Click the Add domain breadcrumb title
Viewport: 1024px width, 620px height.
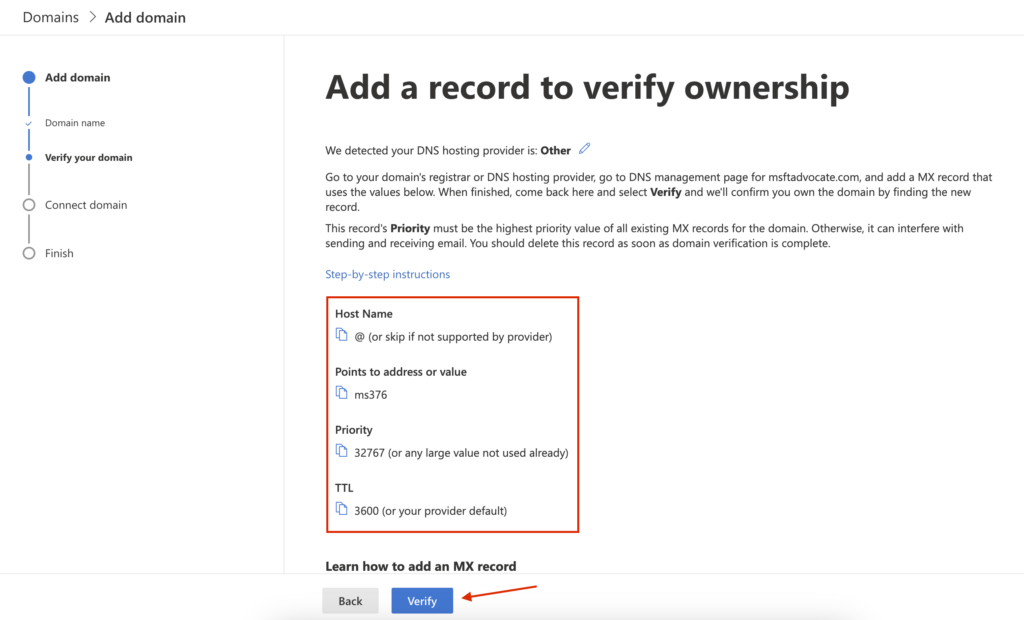tap(144, 17)
